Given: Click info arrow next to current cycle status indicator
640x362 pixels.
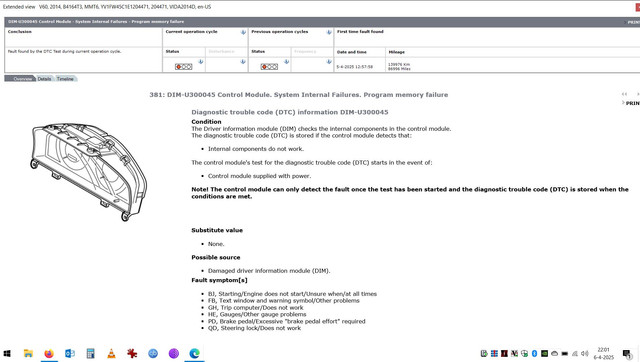Looking at the screenshot, I should pos(201,62).
